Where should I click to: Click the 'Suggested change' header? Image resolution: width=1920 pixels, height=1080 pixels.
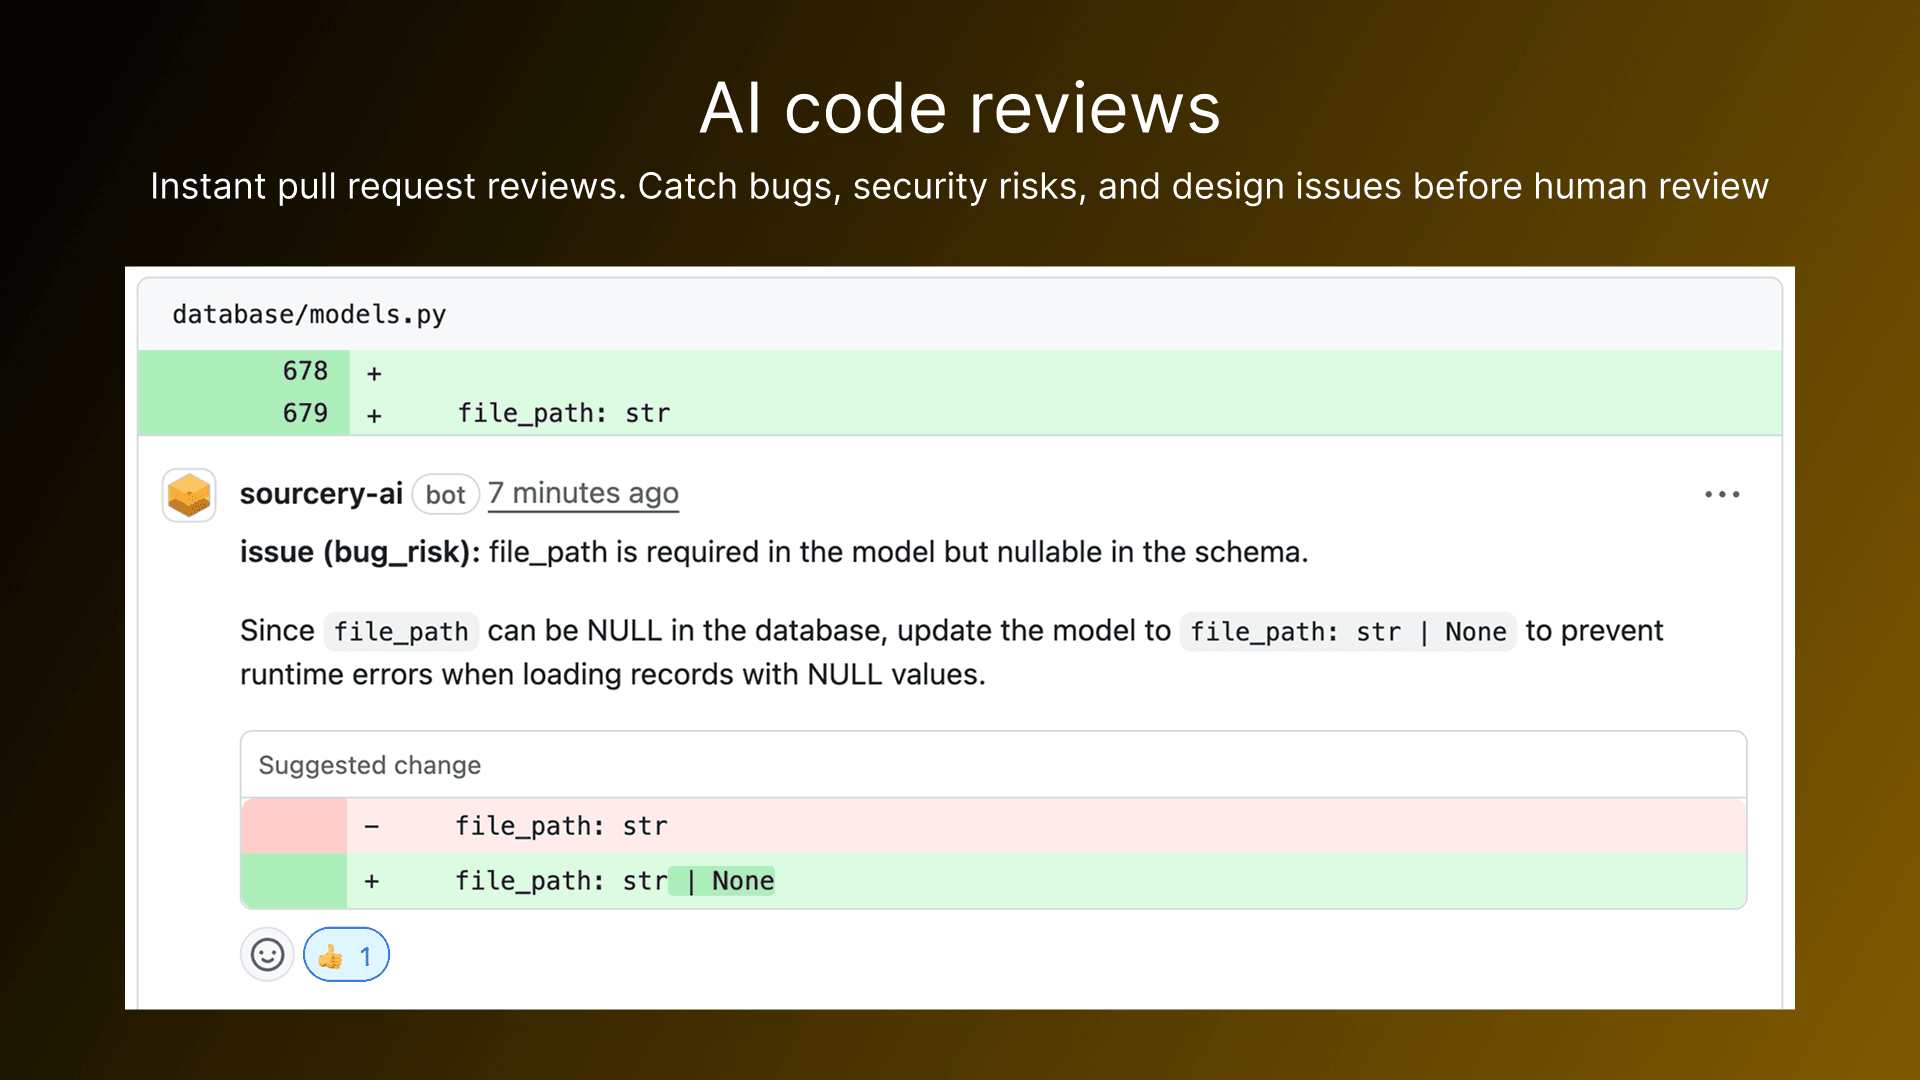tap(369, 765)
